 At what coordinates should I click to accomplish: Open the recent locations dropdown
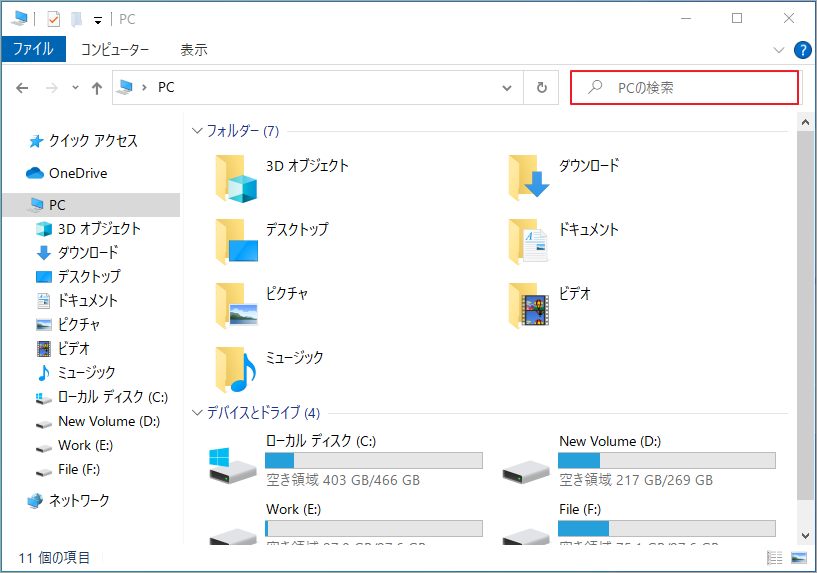75,88
